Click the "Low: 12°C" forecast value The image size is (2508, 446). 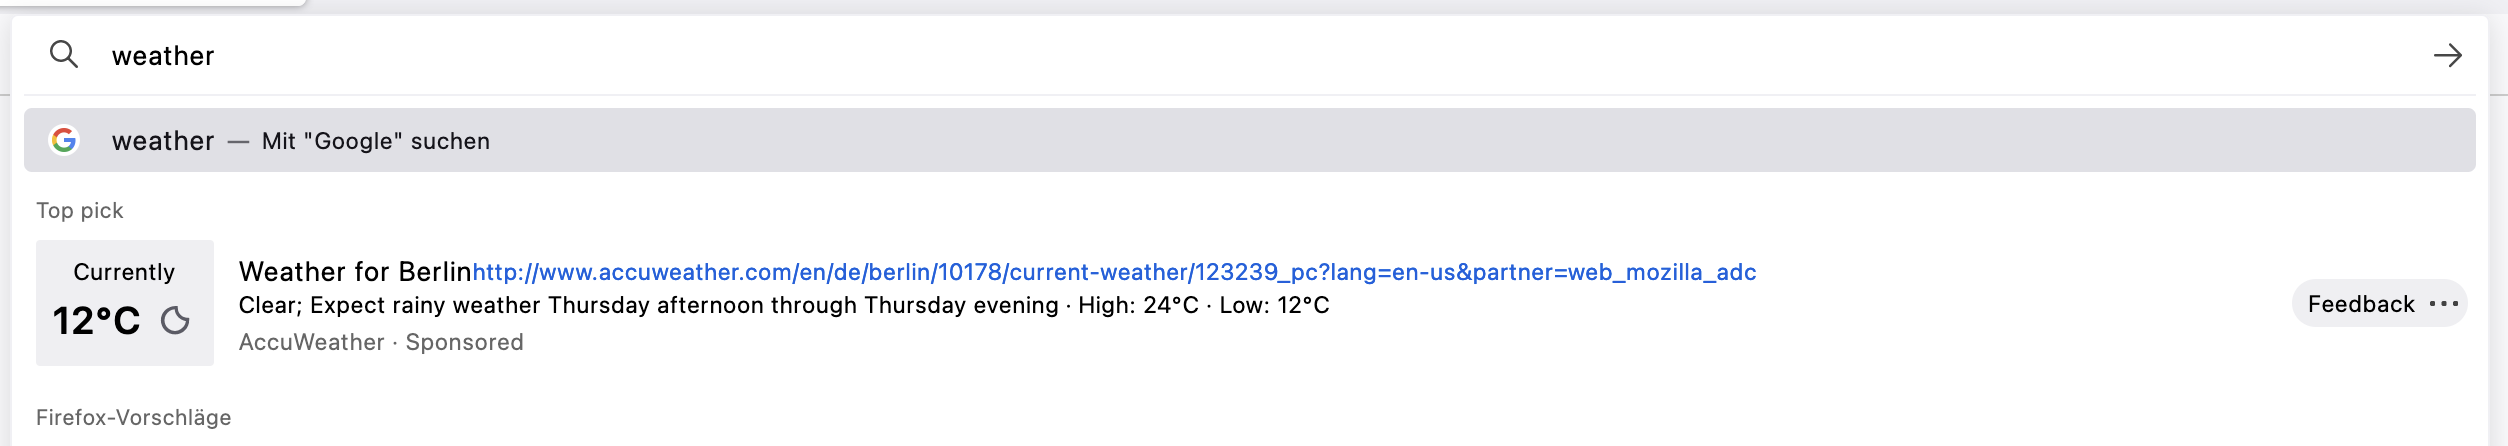1274,305
